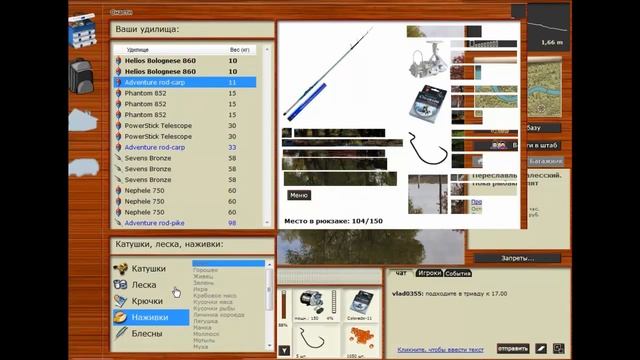Click the car travel icon in sidebar
The height and width of the screenshot is (360, 640).
pos(84,167)
